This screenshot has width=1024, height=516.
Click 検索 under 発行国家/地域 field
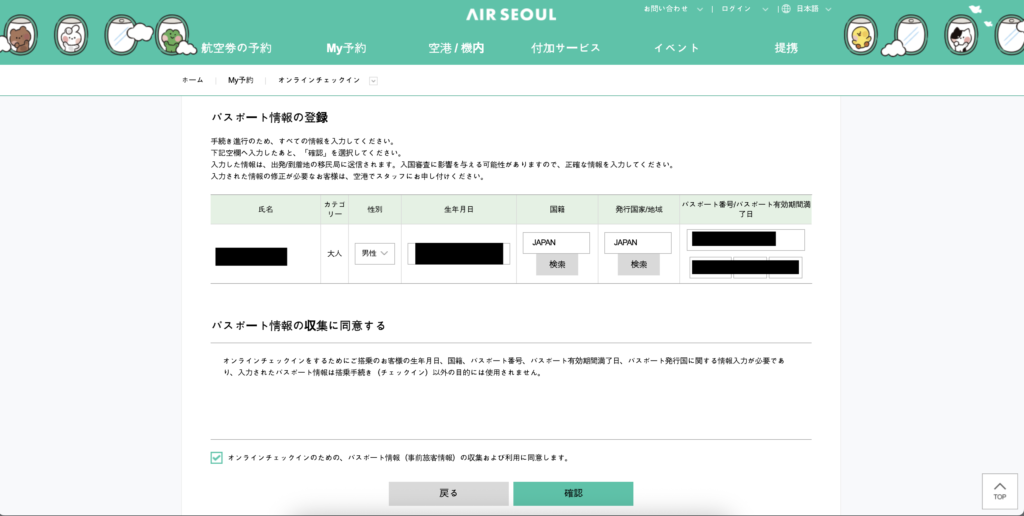(639, 265)
